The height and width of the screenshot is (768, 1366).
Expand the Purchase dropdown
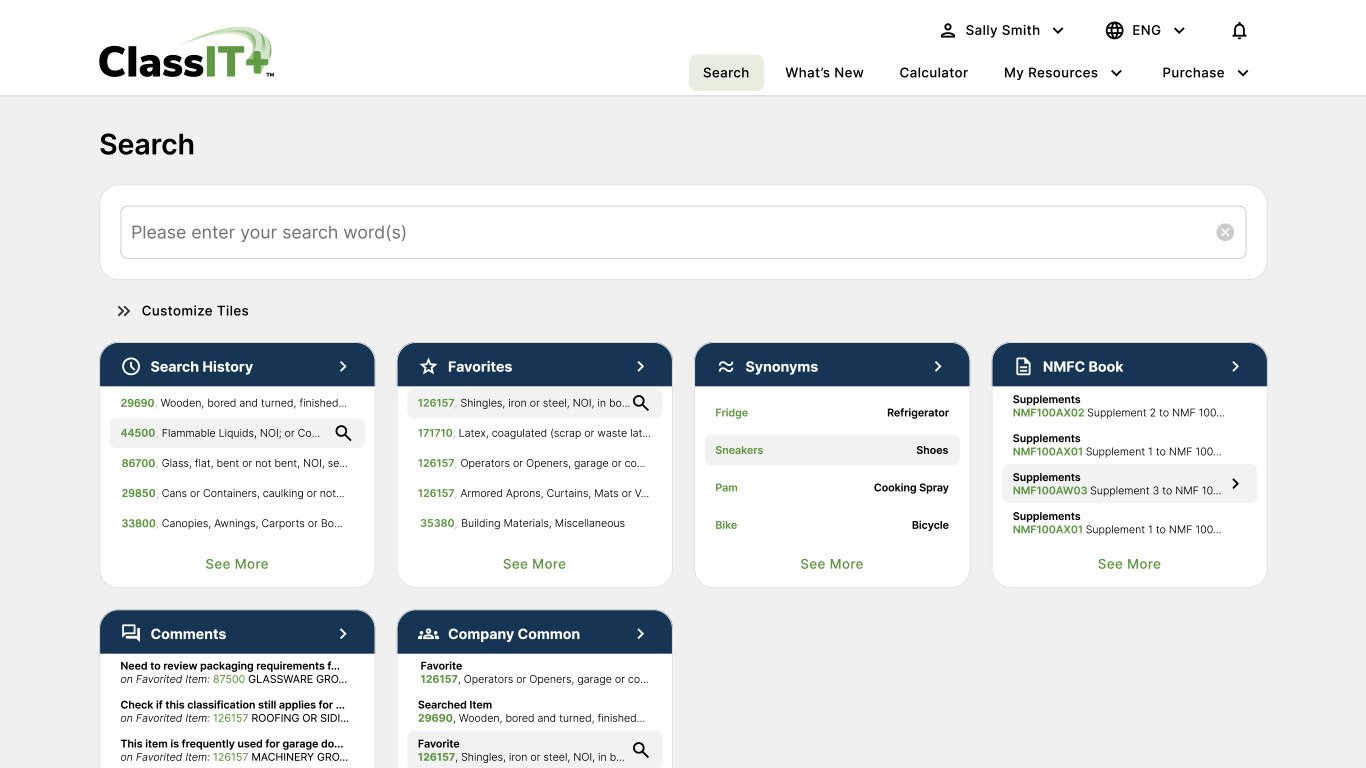pos(1204,72)
